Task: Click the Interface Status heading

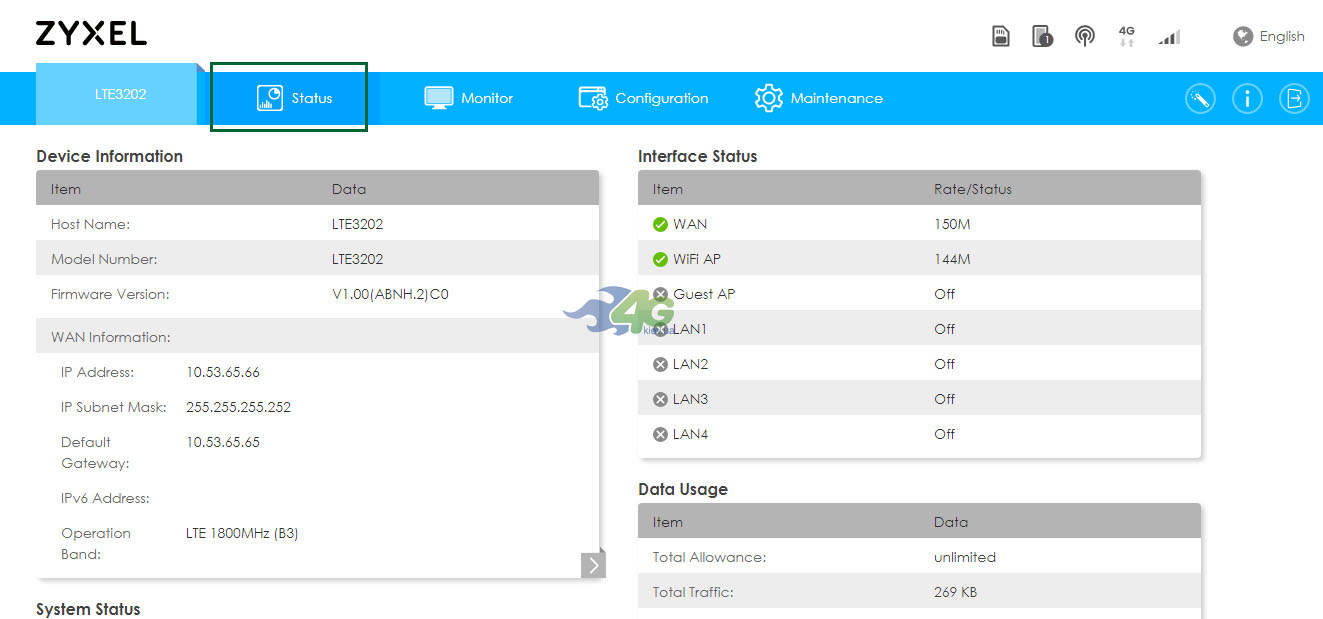Action: [698, 156]
